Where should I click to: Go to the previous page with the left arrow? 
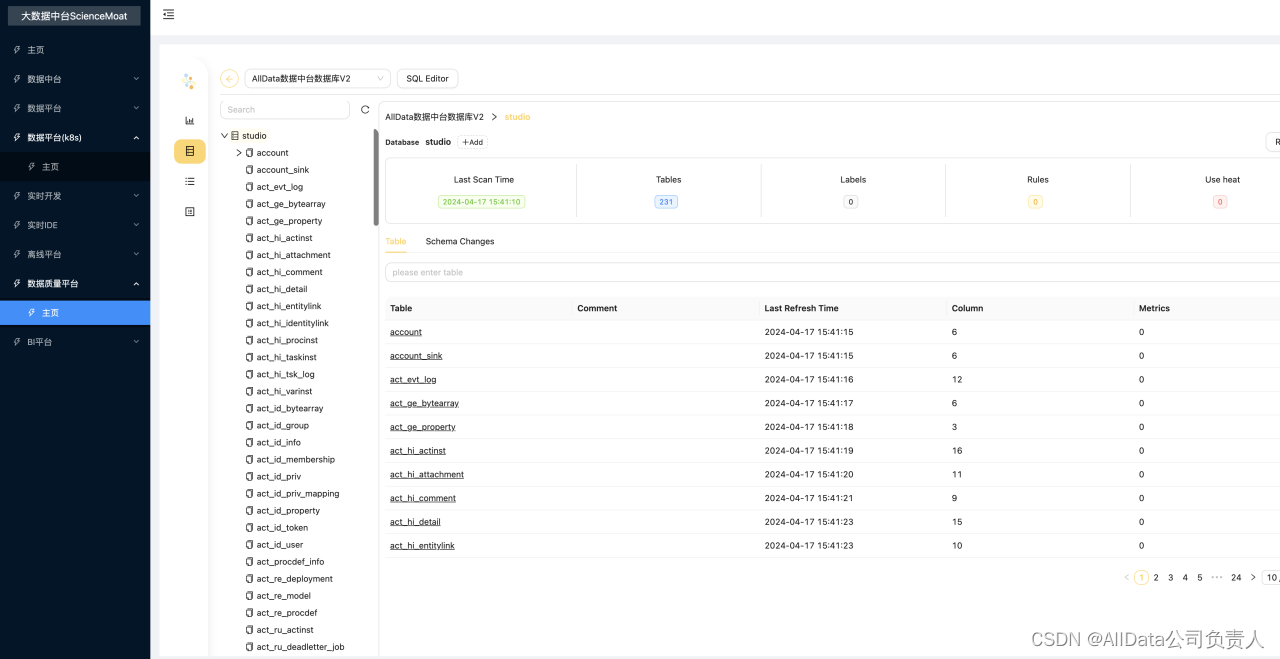tap(1127, 577)
